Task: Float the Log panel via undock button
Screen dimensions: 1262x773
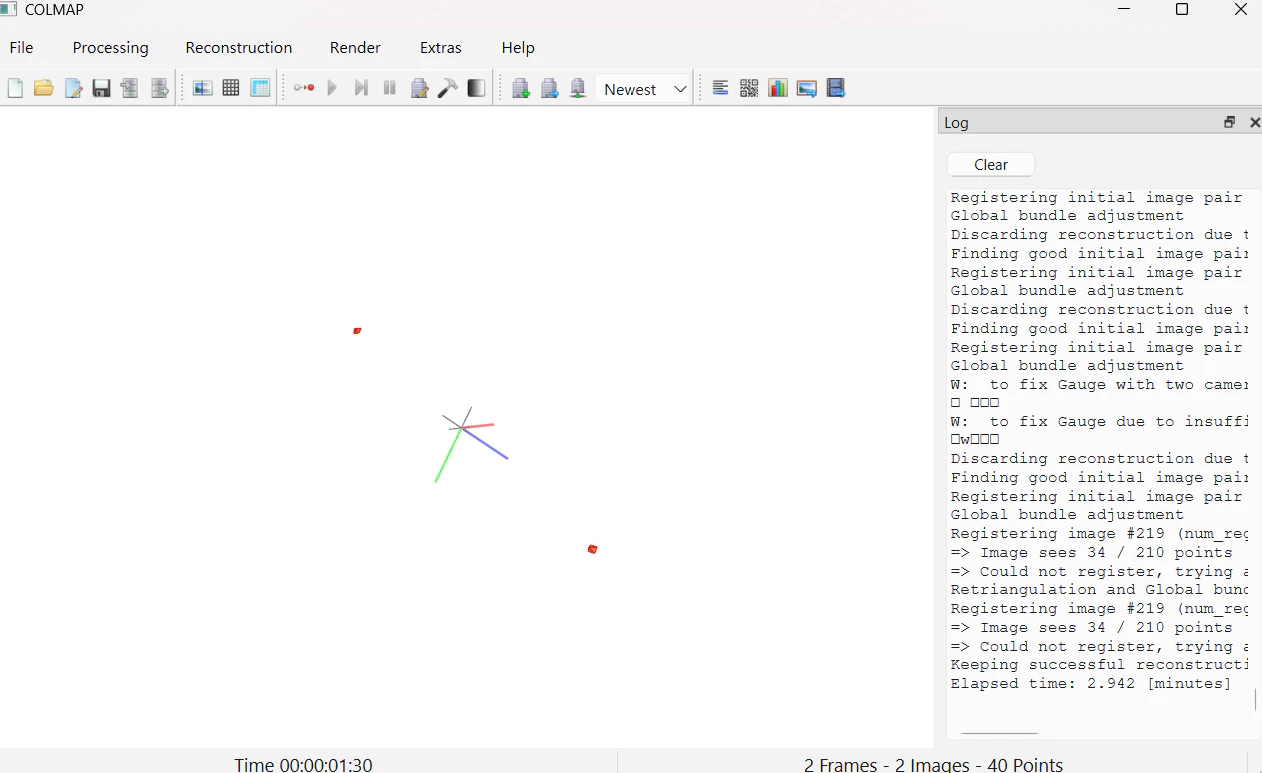Action: pos(1230,122)
